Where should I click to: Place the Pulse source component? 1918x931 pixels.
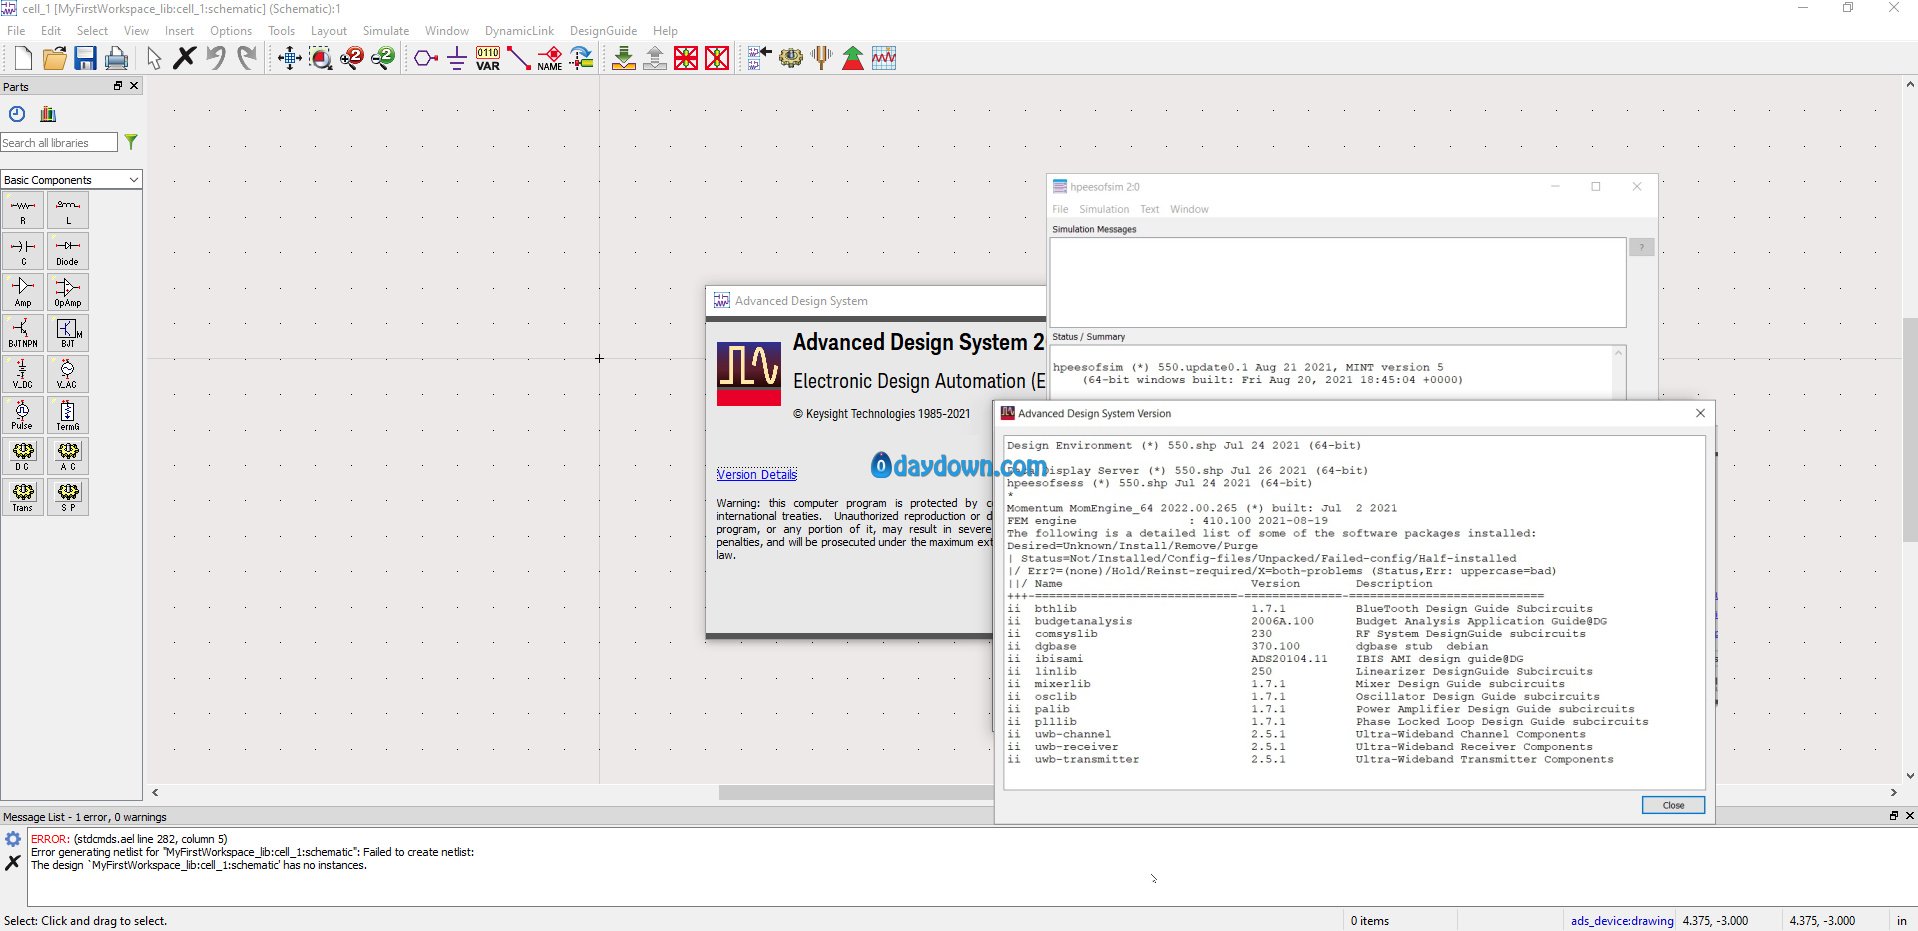click(x=23, y=415)
